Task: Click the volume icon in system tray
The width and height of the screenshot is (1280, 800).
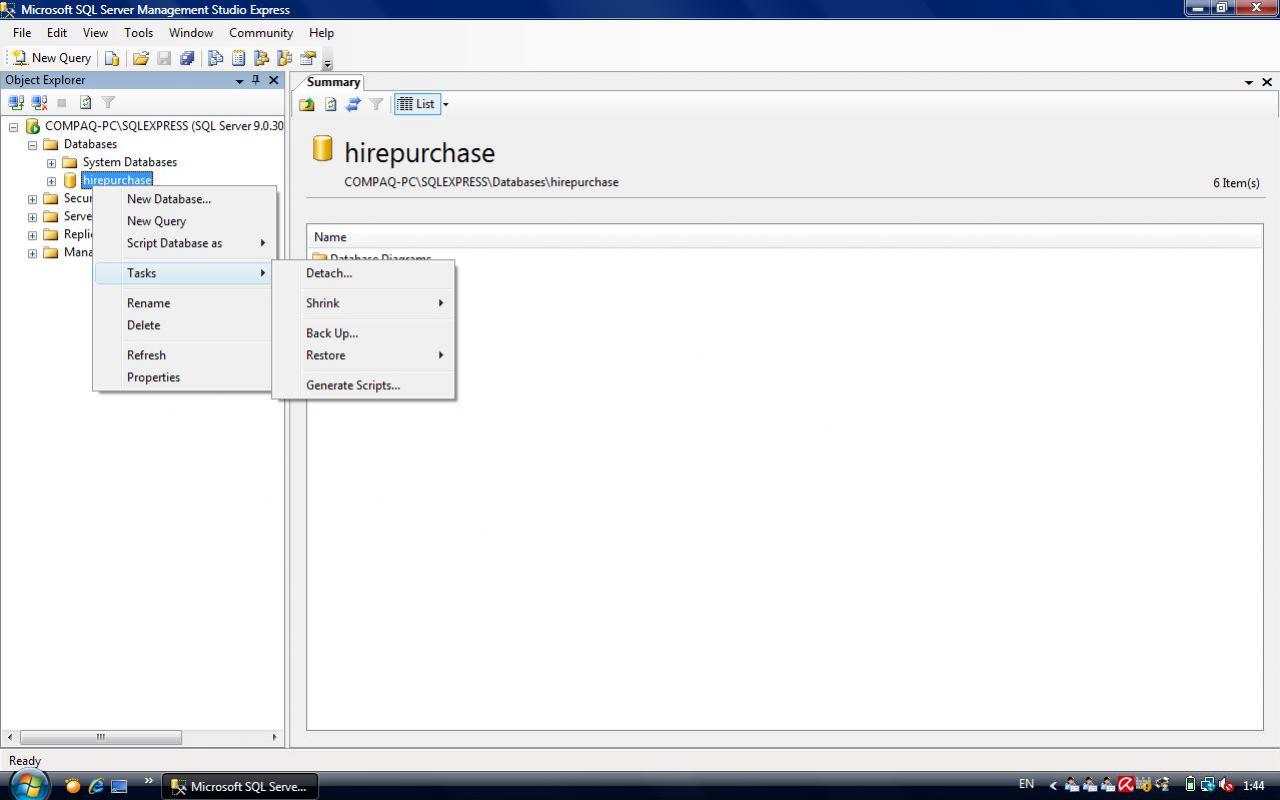Action: pos(1226,785)
